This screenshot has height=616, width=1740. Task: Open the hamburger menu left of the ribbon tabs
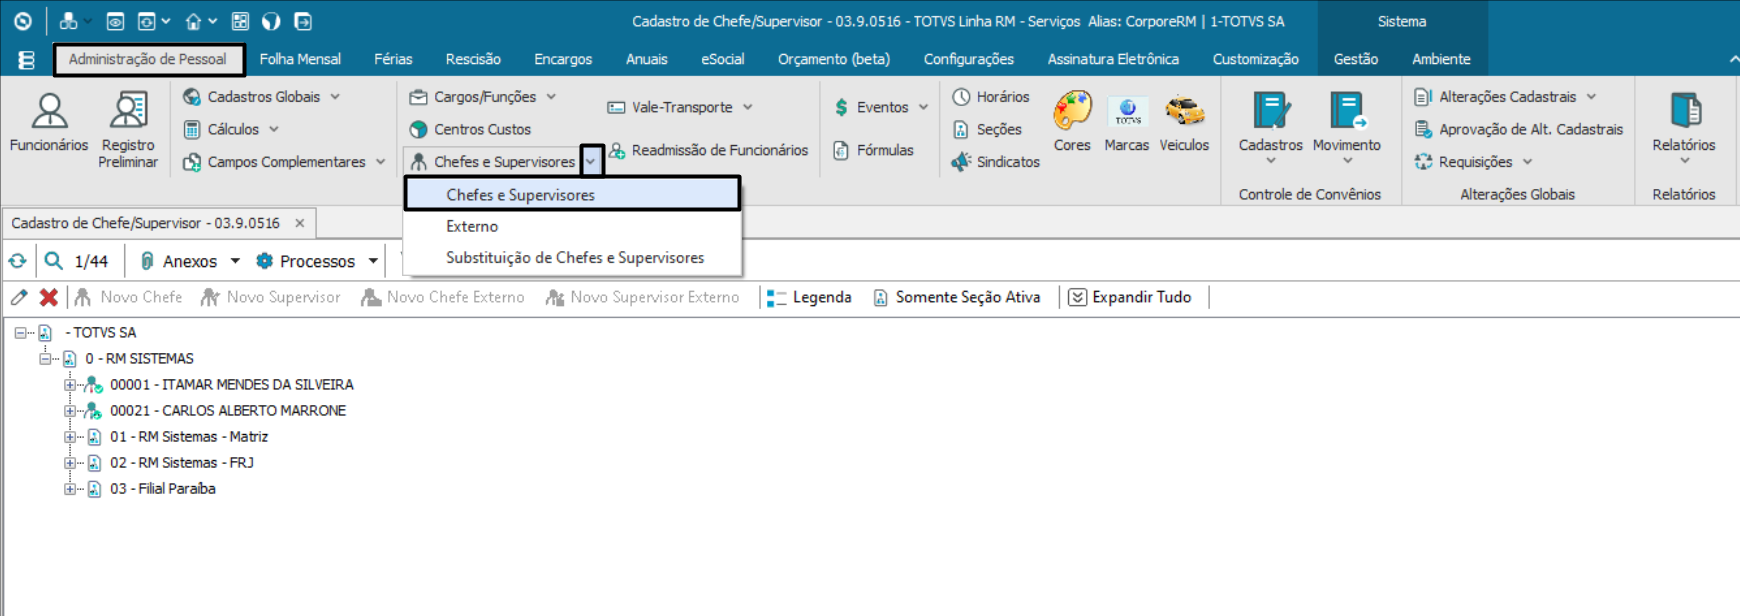point(27,60)
